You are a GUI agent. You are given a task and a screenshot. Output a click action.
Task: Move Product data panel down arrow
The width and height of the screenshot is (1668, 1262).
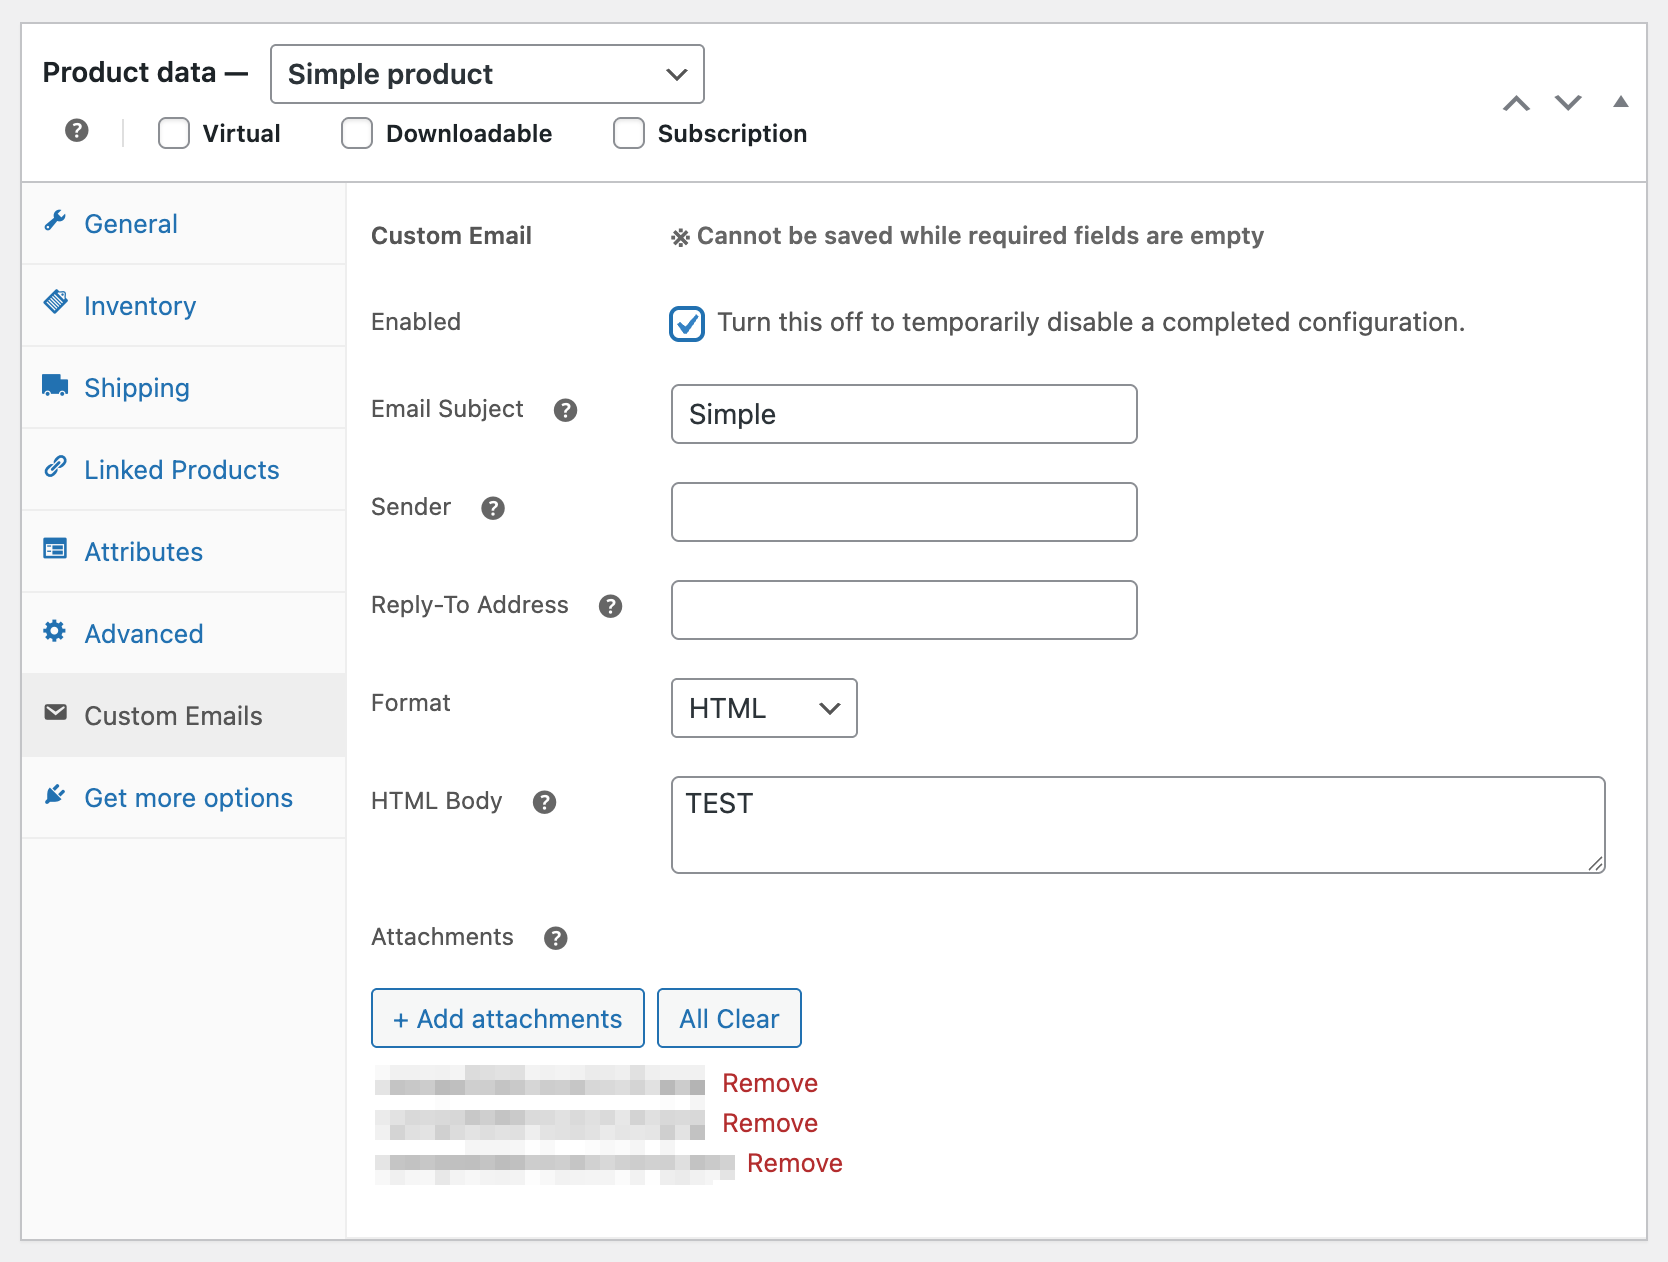1567,103
